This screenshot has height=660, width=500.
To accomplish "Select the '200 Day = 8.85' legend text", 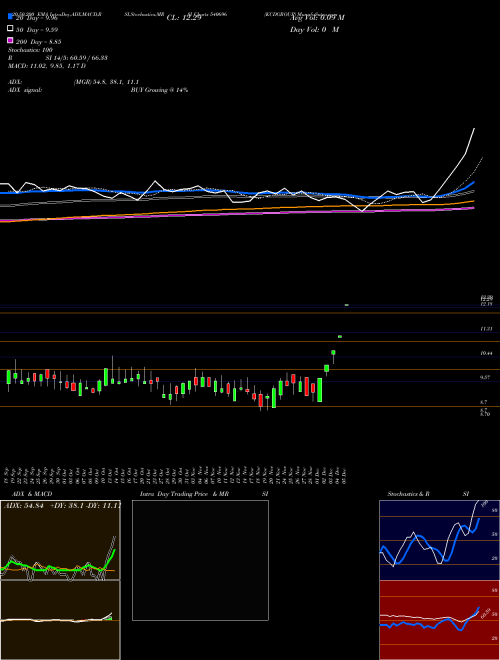I will pos(39,42).
